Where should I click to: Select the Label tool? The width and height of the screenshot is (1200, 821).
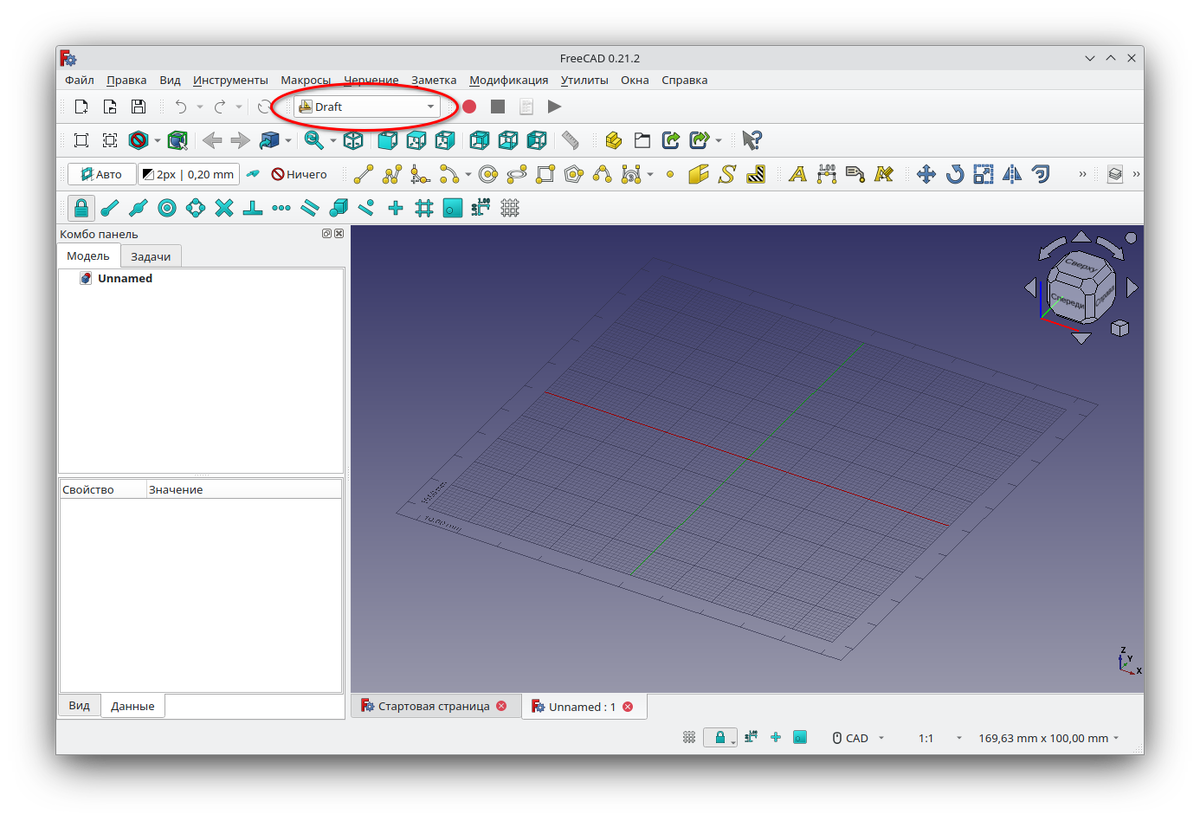click(x=854, y=174)
